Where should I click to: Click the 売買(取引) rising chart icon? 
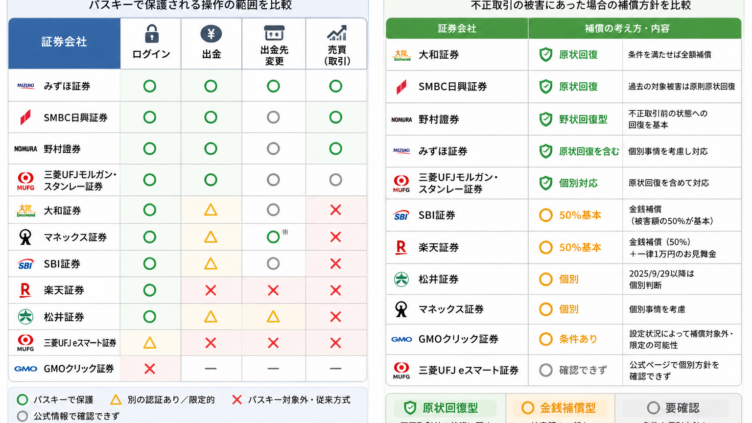[336, 33]
